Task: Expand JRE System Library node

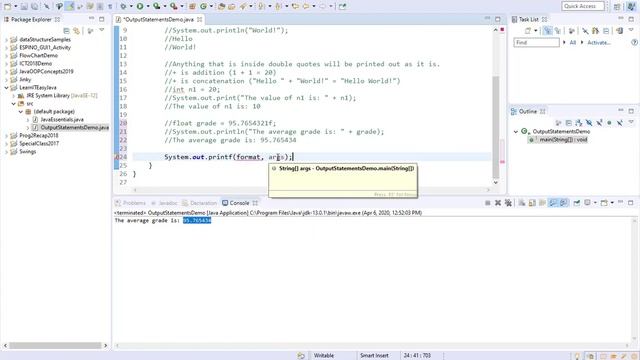Action: pos(13,96)
